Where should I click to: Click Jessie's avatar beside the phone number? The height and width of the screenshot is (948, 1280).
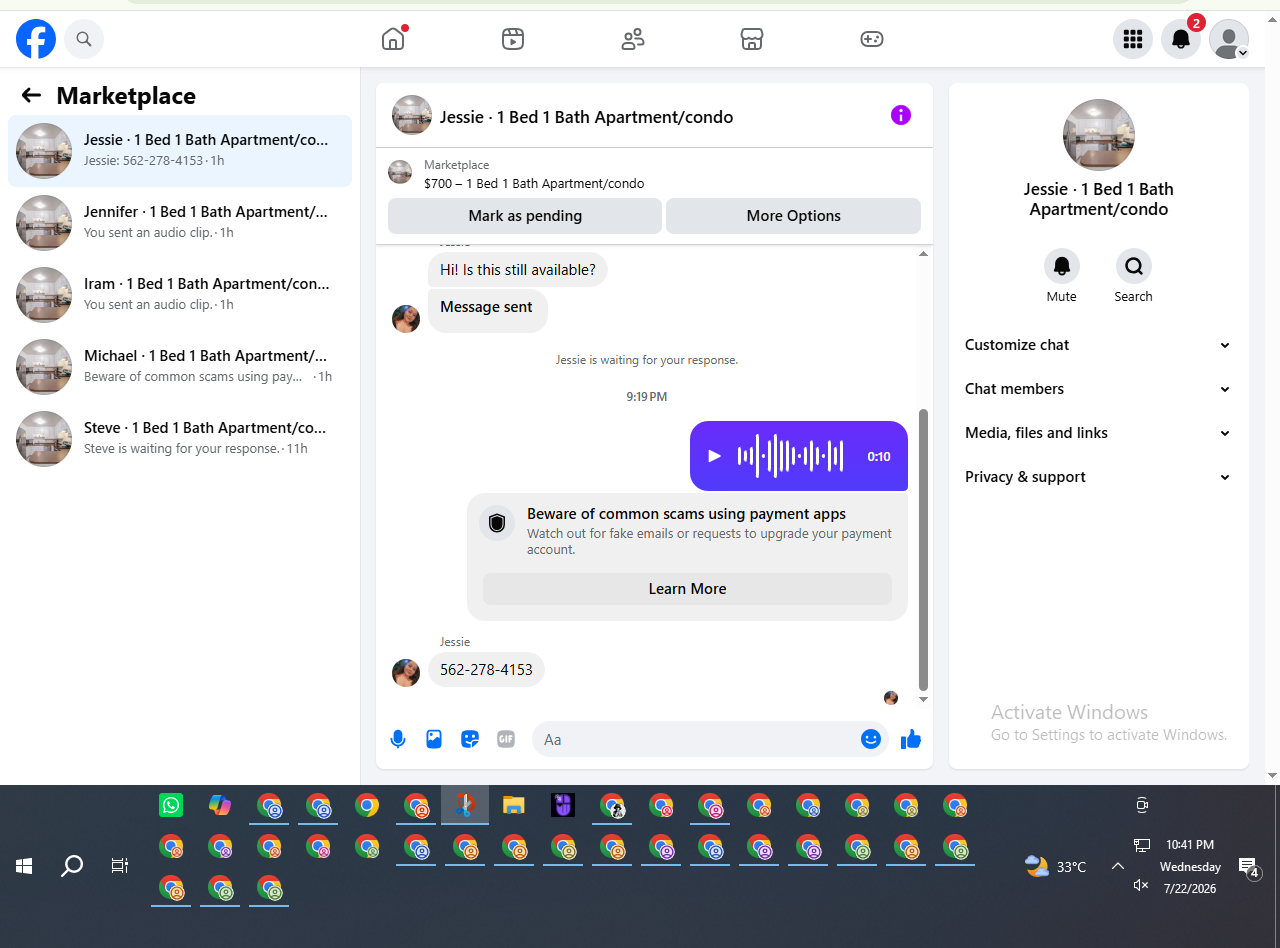(406, 673)
